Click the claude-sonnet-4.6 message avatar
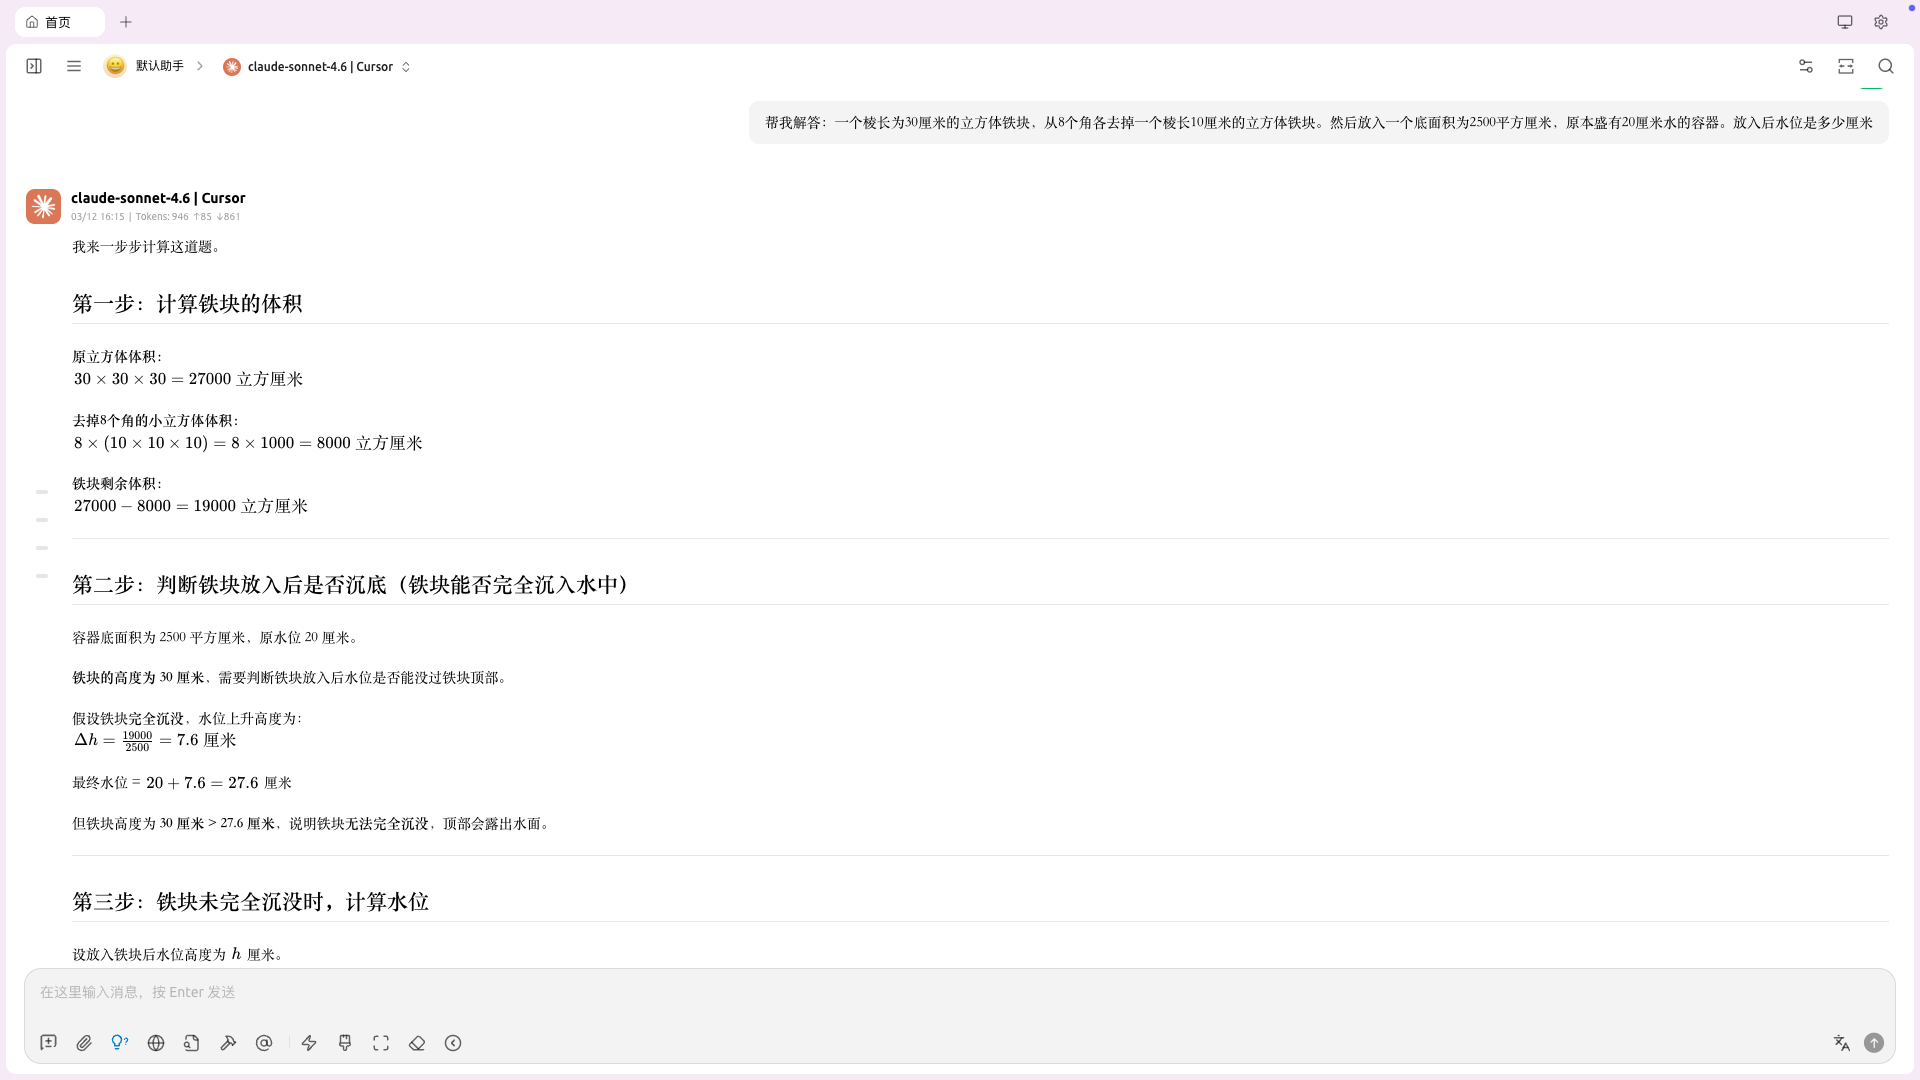The height and width of the screenshot is (1080, 1920). (43, 206)
